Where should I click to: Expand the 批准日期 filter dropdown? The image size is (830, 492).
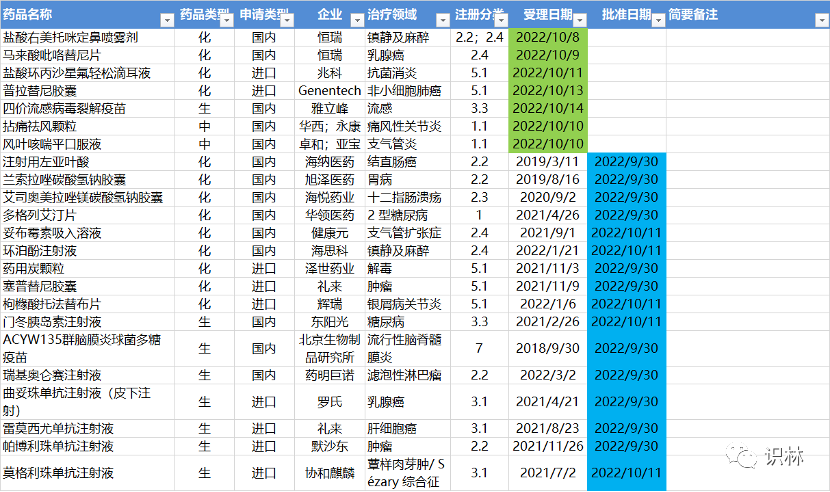pyautogui.click(x=658, y=19)
